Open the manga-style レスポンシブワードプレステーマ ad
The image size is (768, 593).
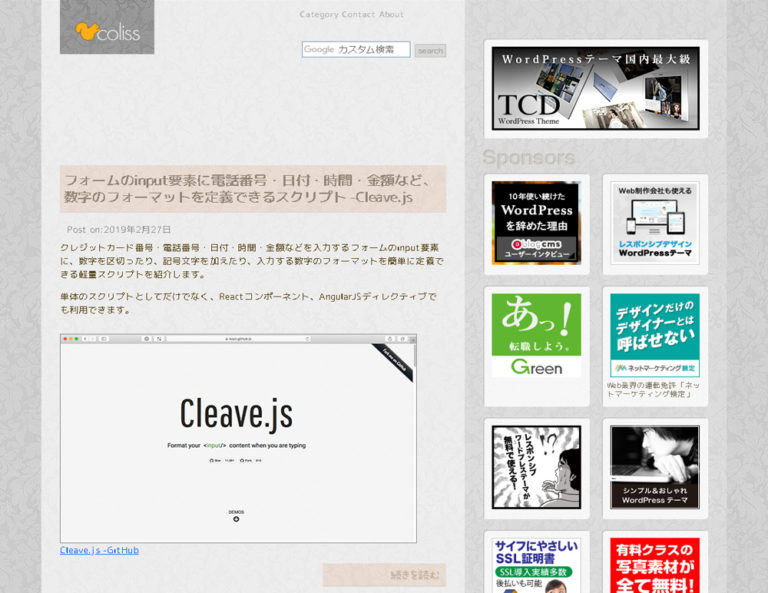point(536,467)
